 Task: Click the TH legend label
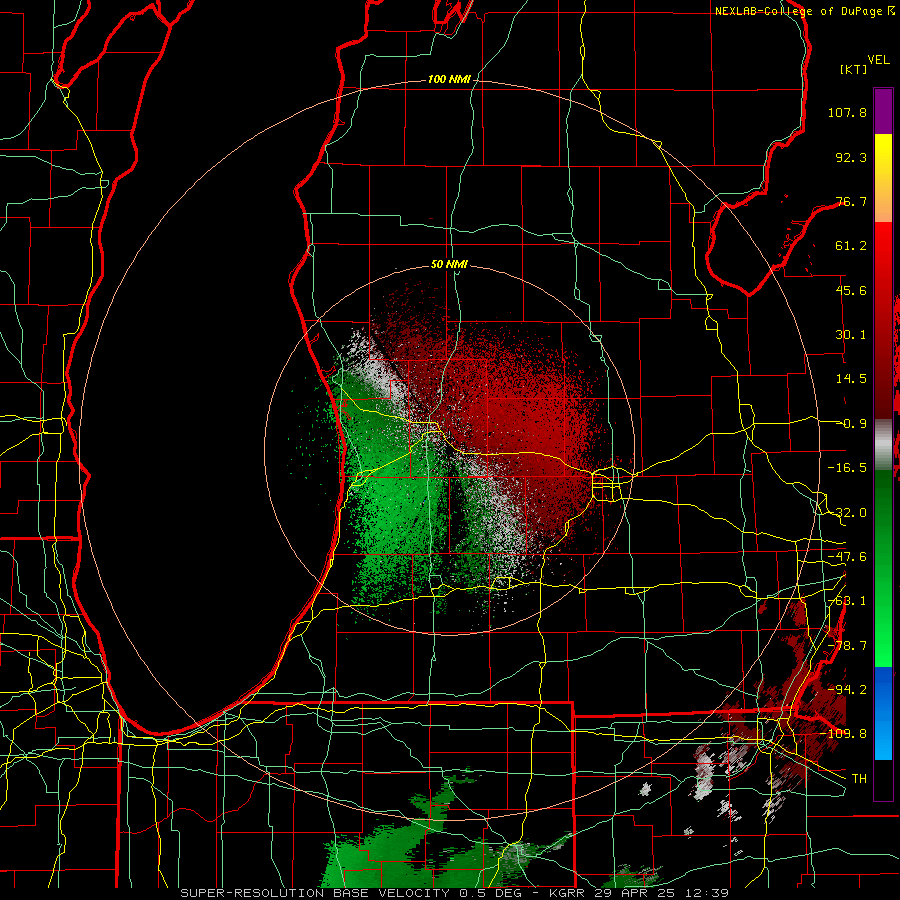click(859, 779)
